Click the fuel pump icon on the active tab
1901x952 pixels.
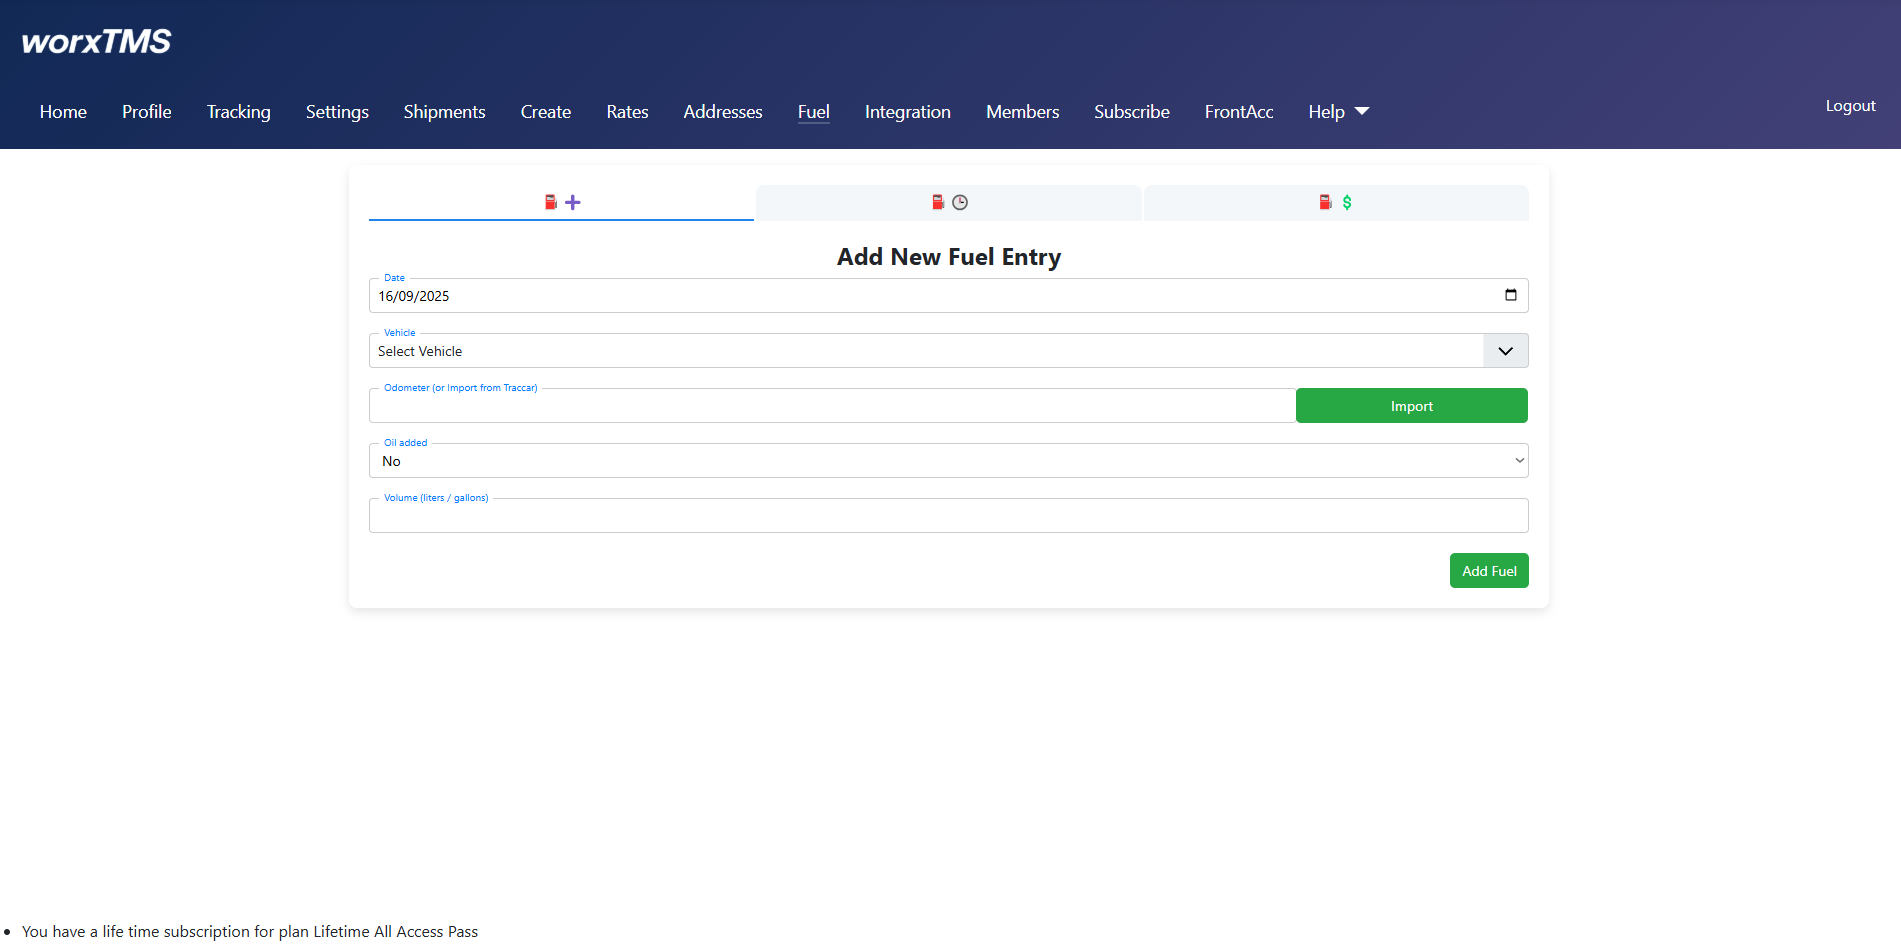[551, 202]
